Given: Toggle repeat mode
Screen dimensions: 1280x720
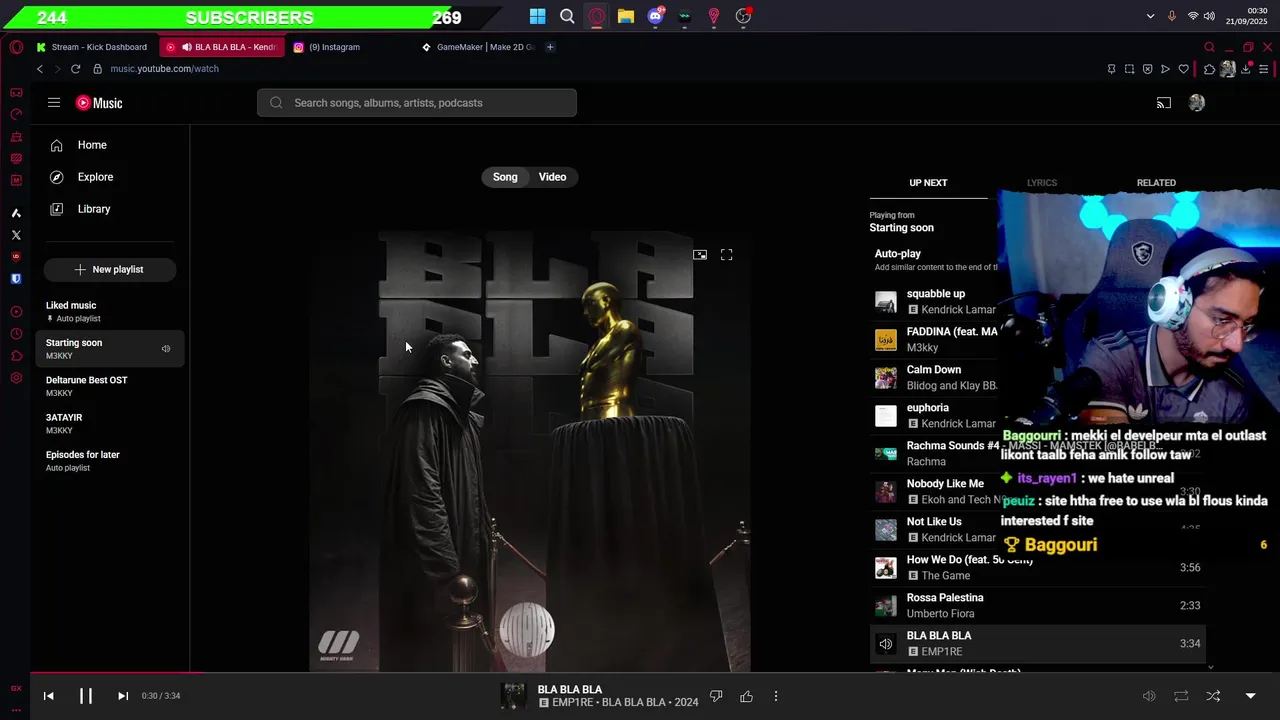Looking at the screenshot, I should click(1181, 696).
